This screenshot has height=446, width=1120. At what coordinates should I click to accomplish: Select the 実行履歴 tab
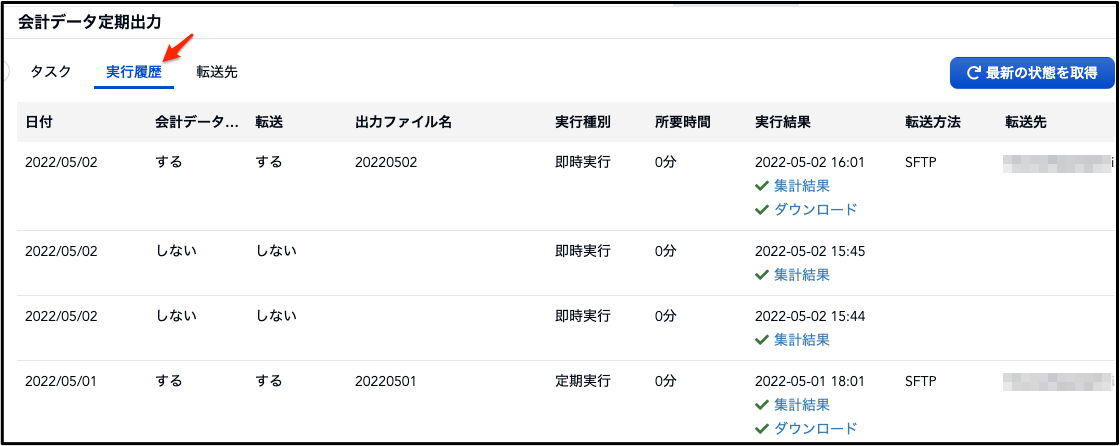coord(134,72)
